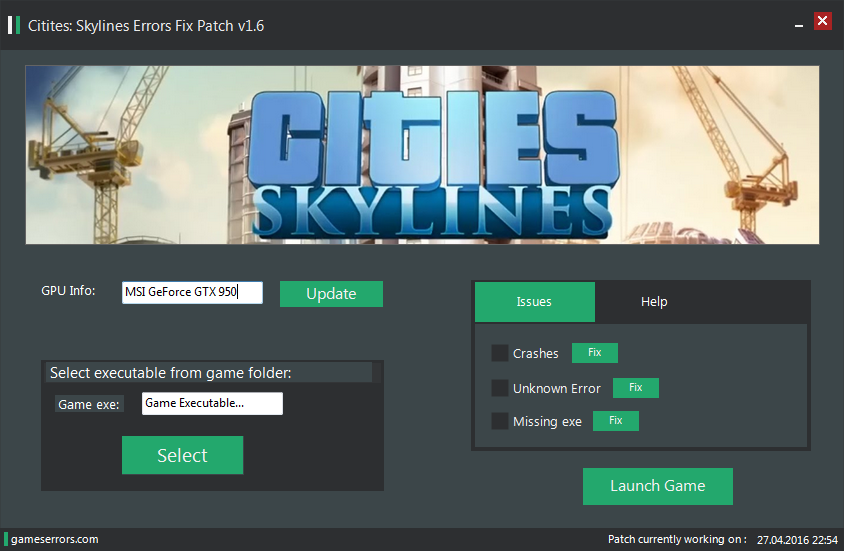Click the Game Executable input field
Screen dimensions: 844x551
pyautogui.click(x=212, y=404)
